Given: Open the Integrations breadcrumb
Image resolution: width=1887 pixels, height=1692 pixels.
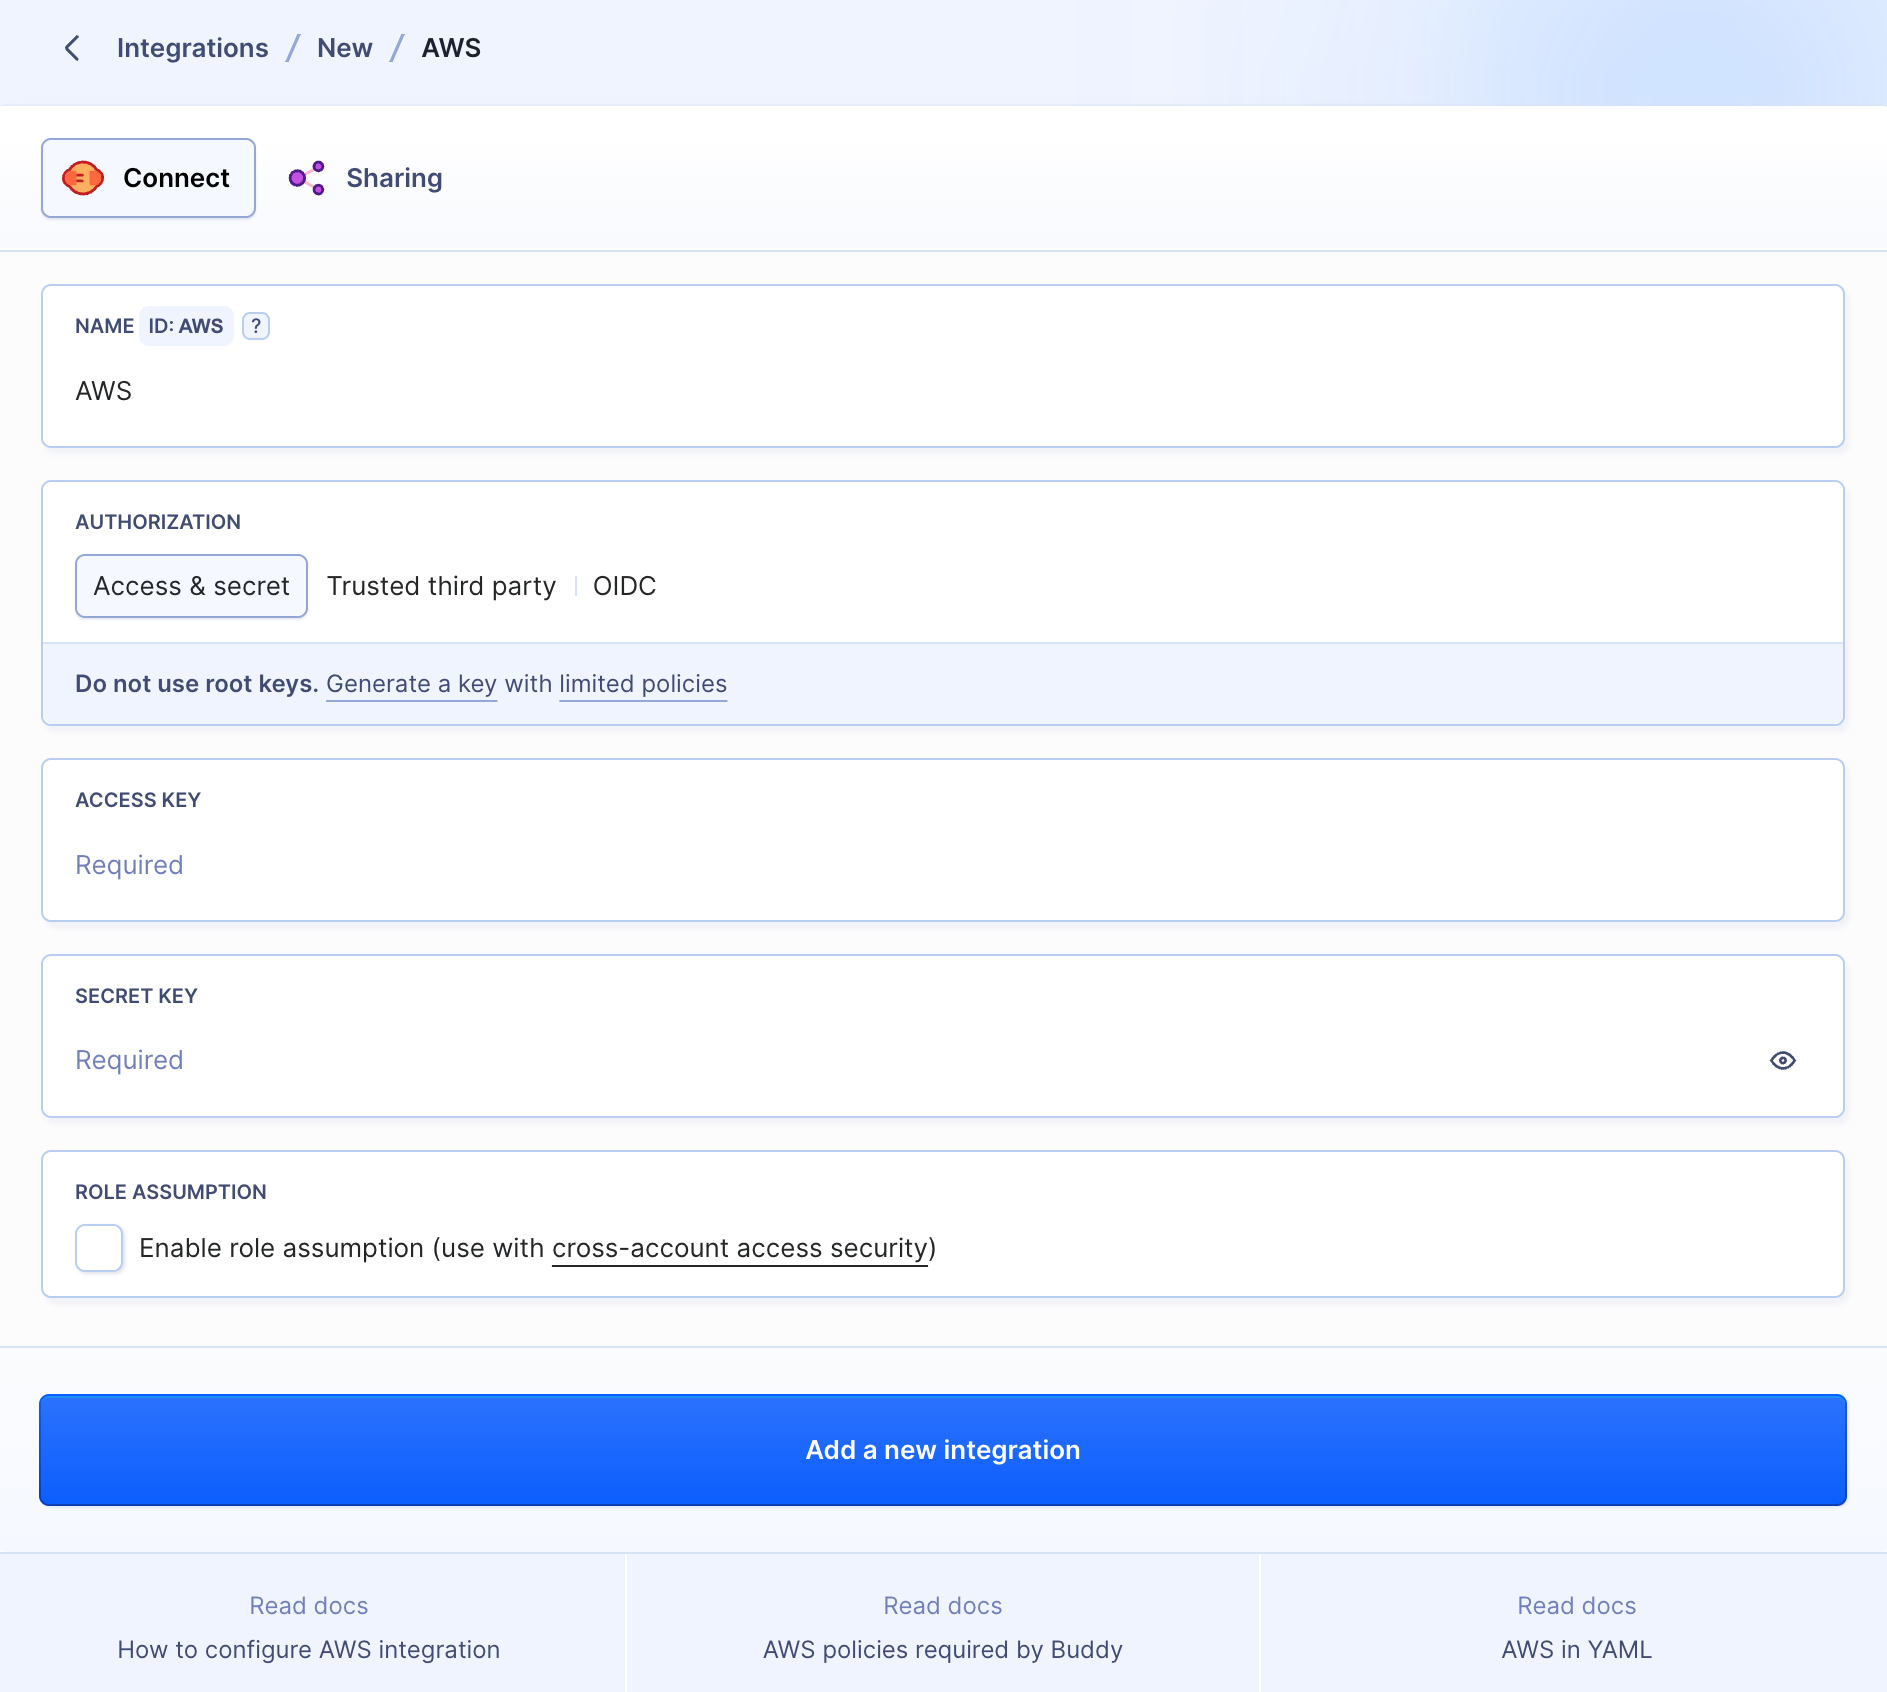Looking at the screenshot, I should pos(192,48).
